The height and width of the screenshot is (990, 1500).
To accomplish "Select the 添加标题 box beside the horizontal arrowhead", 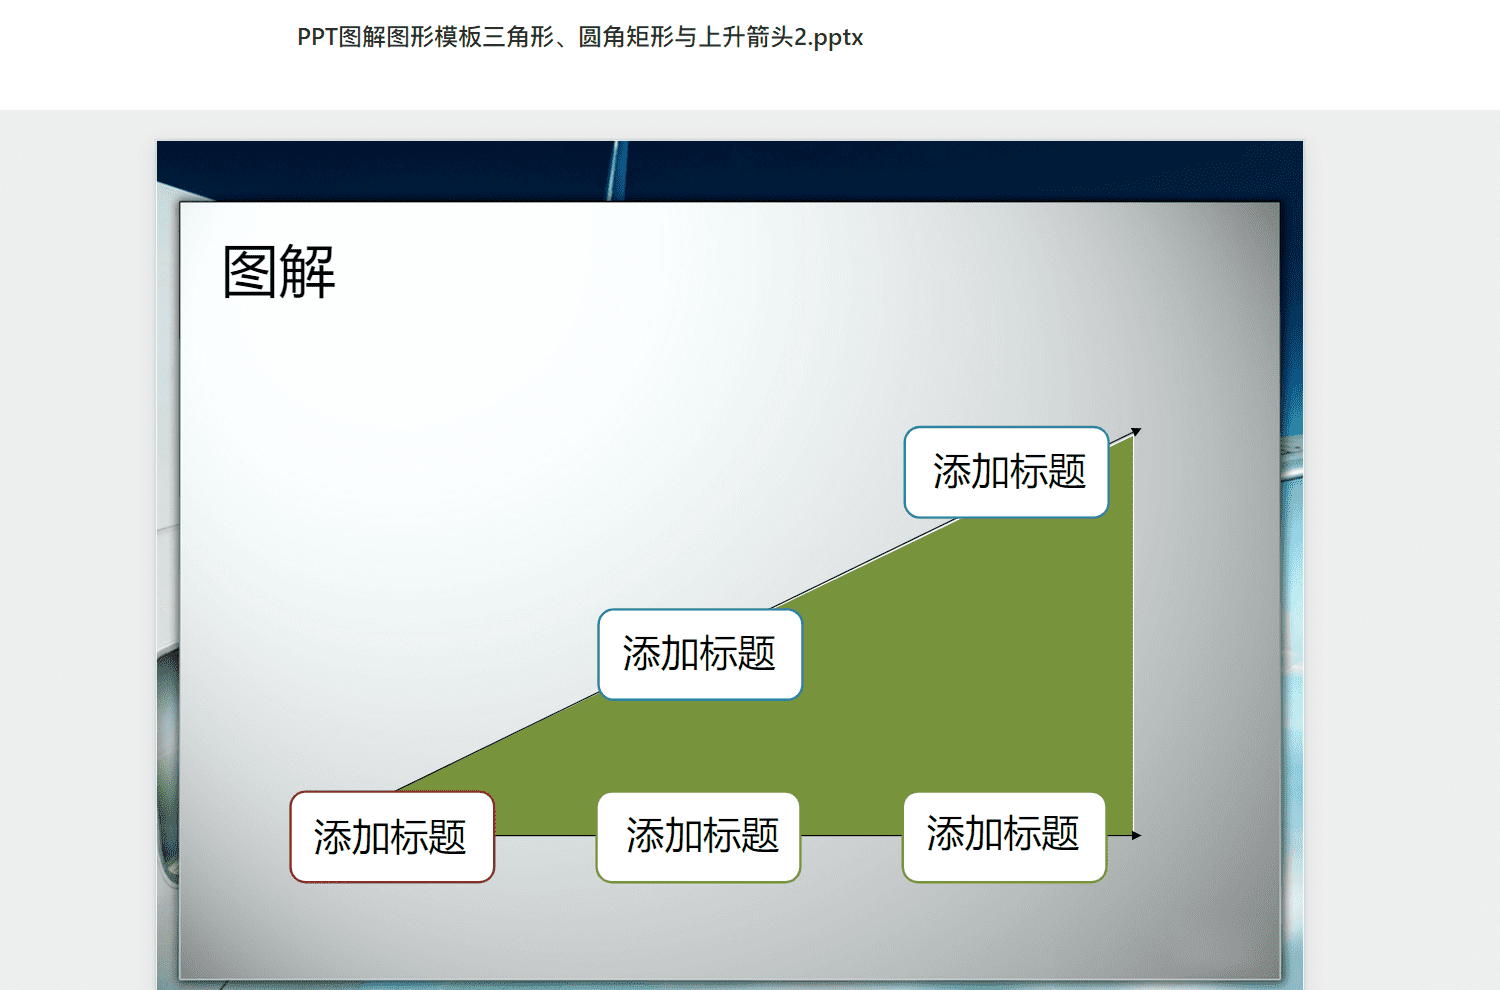I will [x=1004, y=837].
